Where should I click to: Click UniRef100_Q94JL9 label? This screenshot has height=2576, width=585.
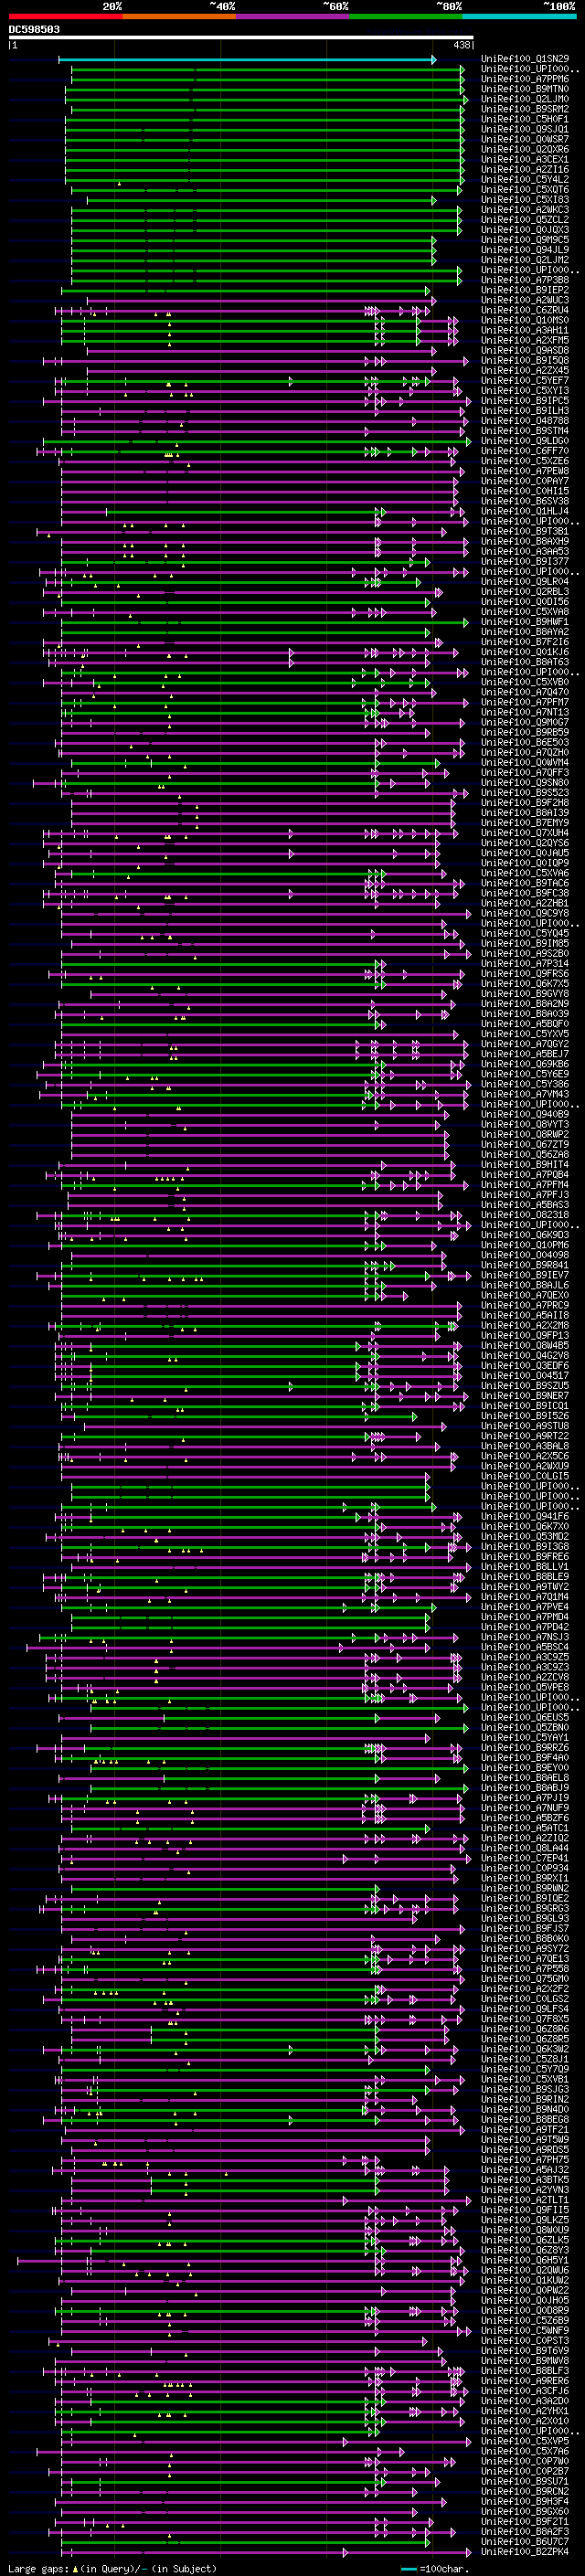tap(525, 251)
